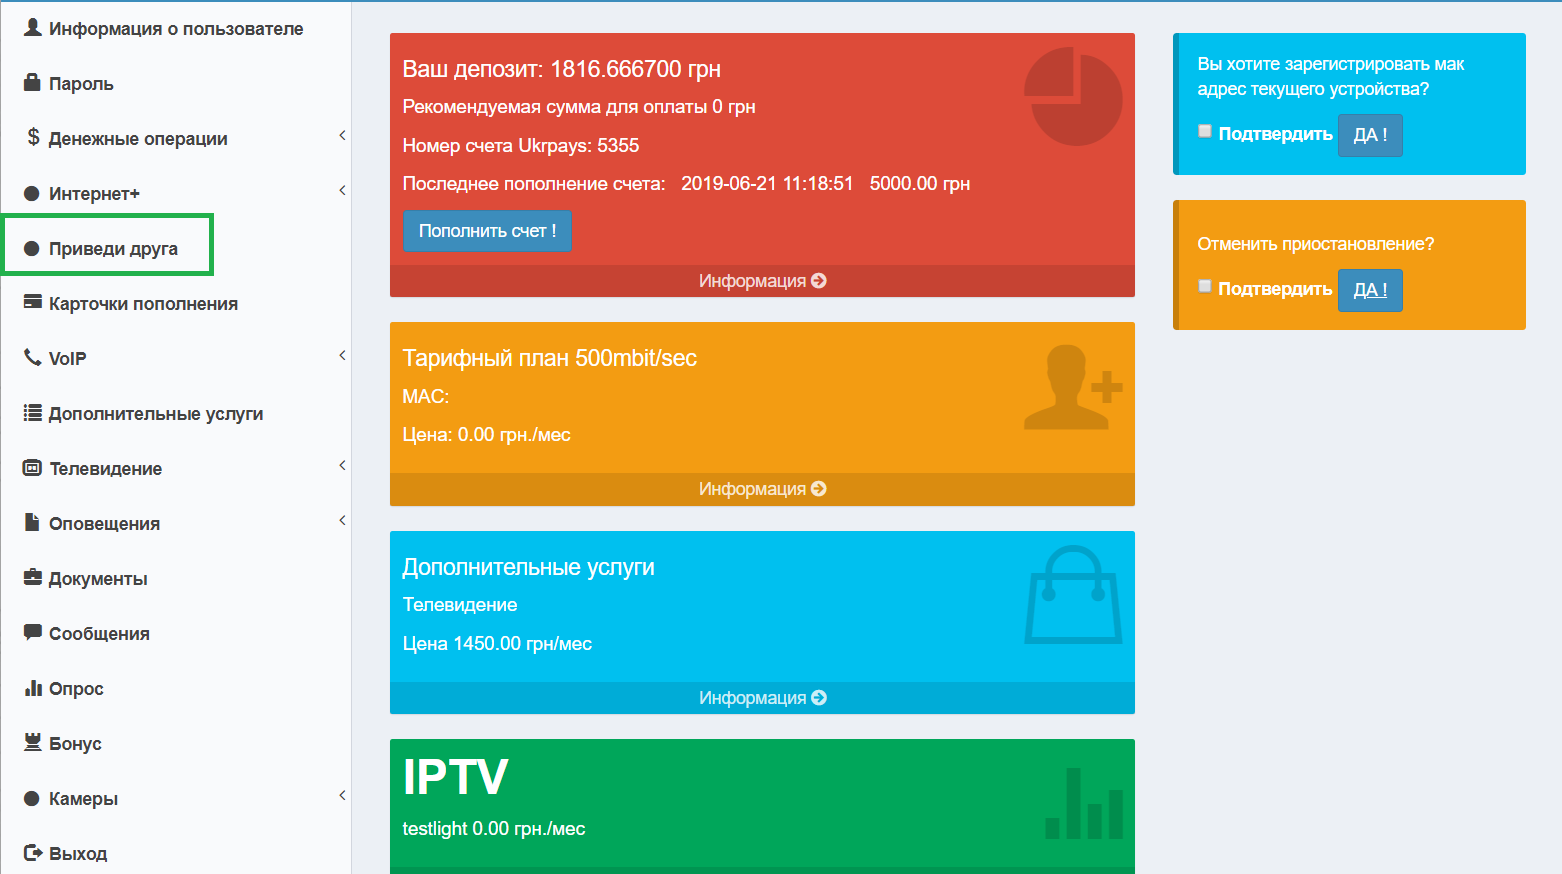Open Карточки пополнения in the sidebar
This screenshot has height=874, width=1562.
pyautogui.click(x=143, y=304)
